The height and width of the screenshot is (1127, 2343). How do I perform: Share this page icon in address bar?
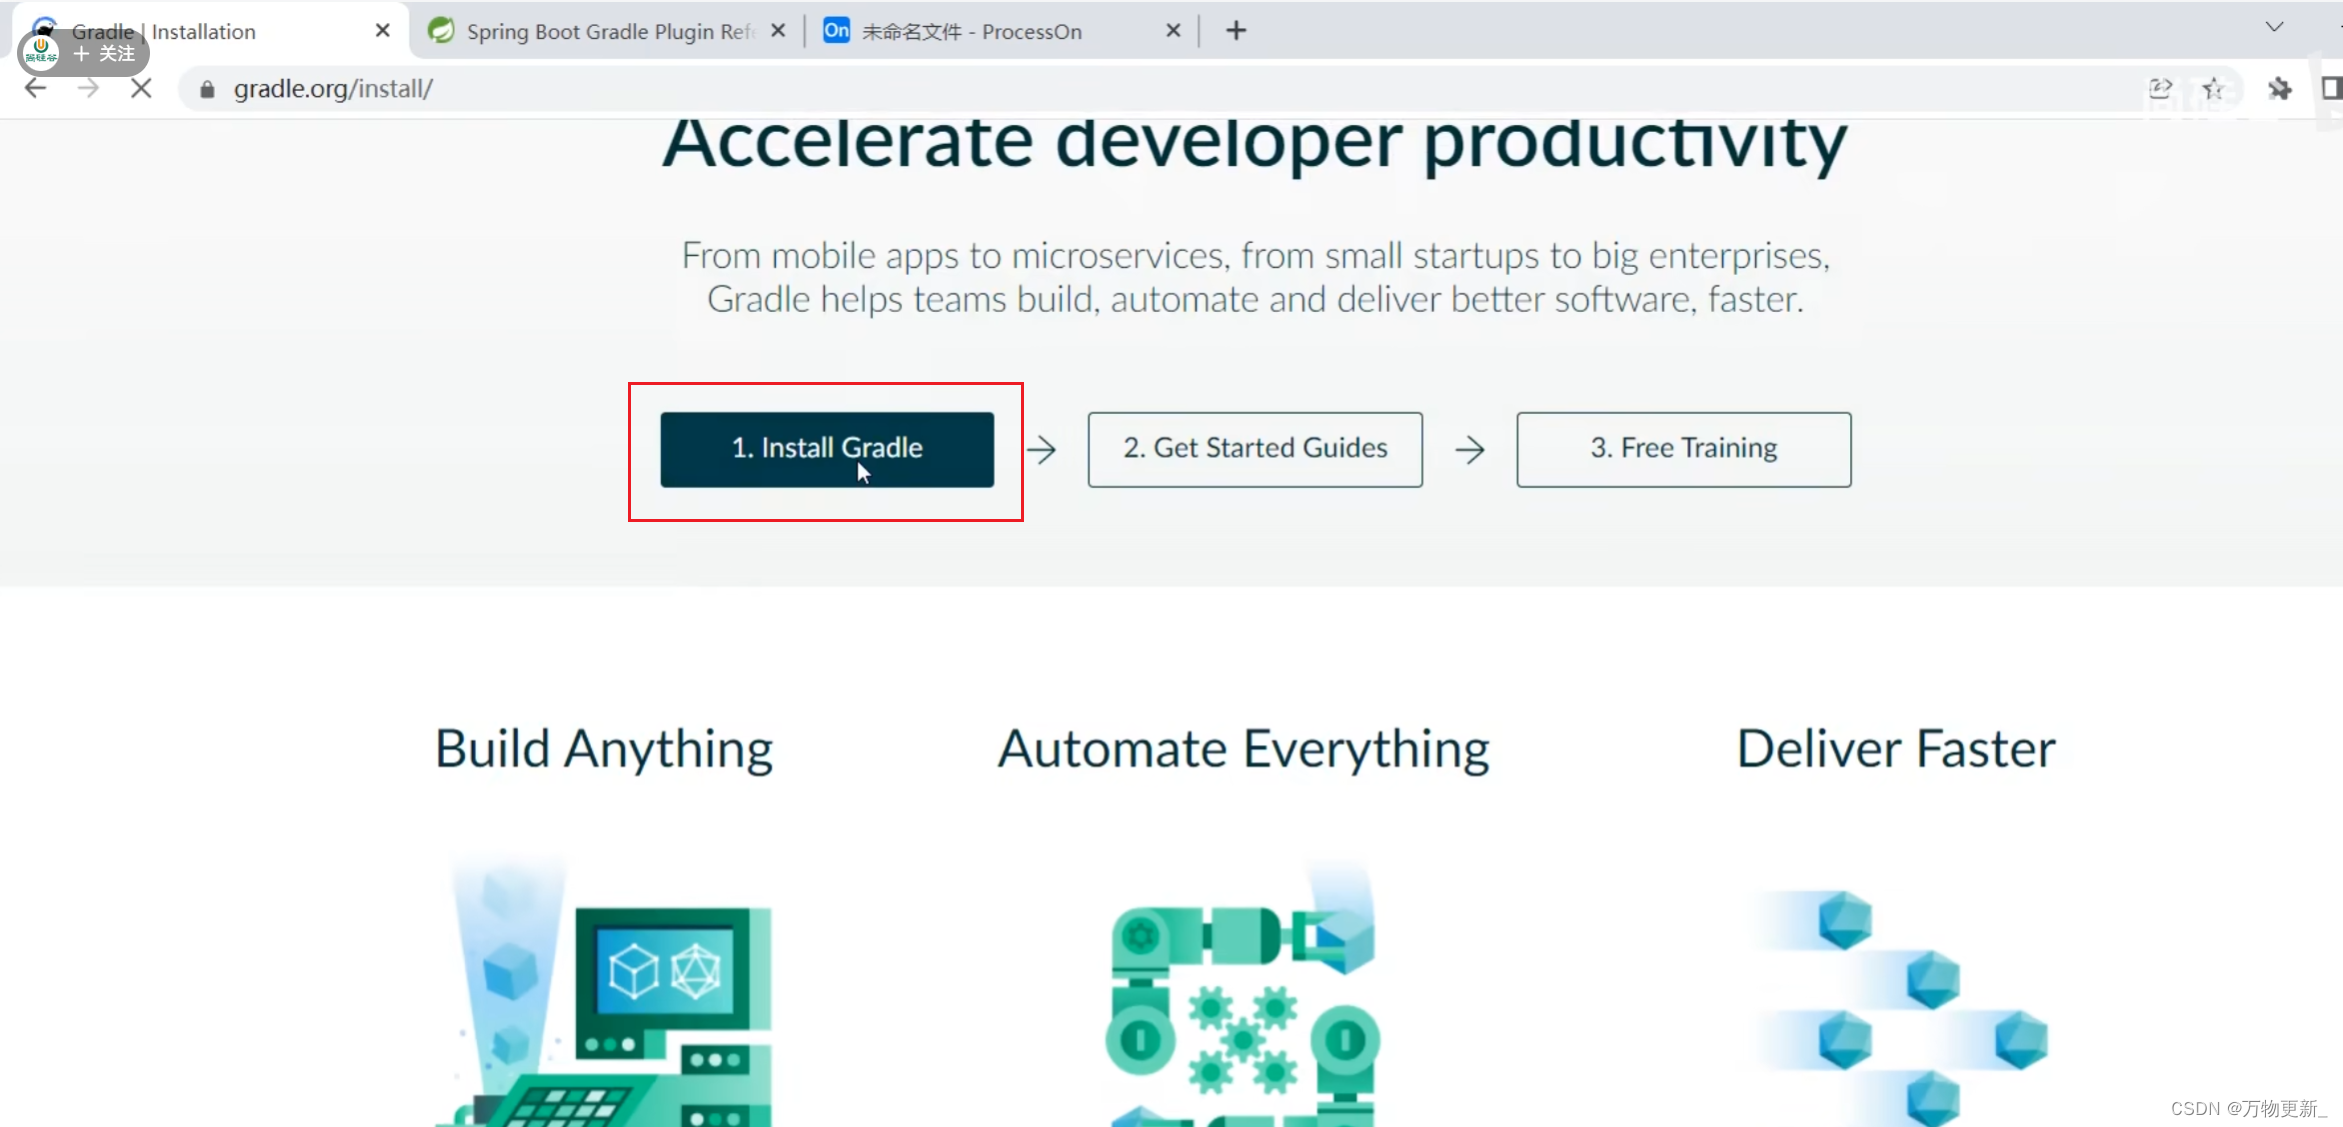click(2160, 88)
